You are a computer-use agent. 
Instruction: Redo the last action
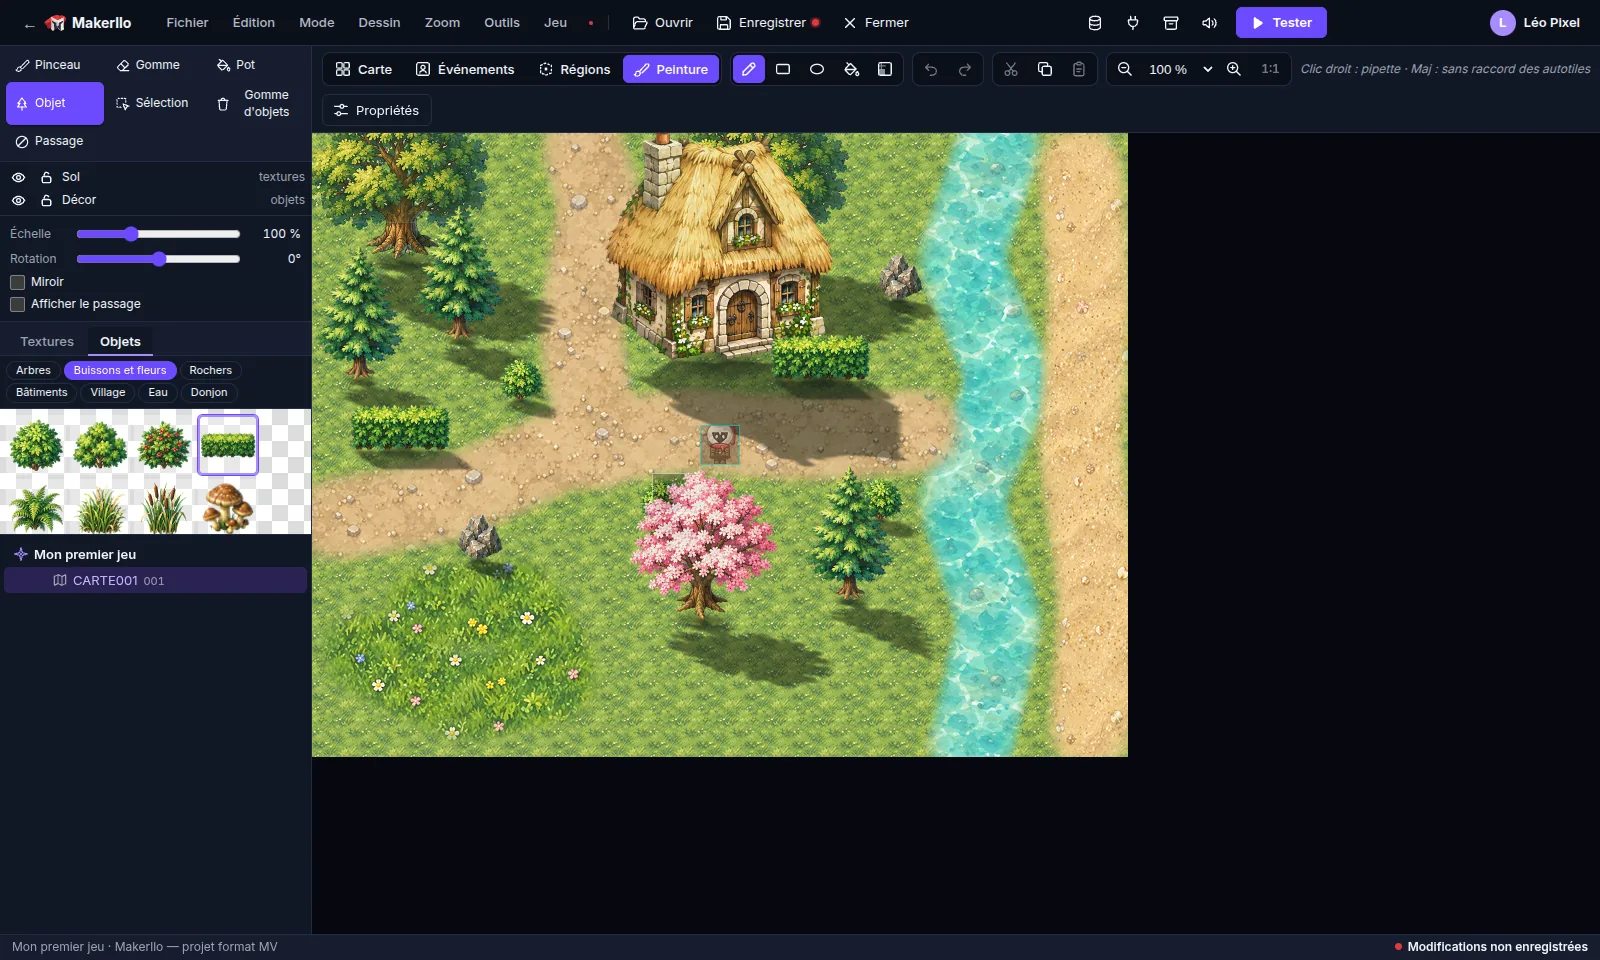tap(965, 69)
